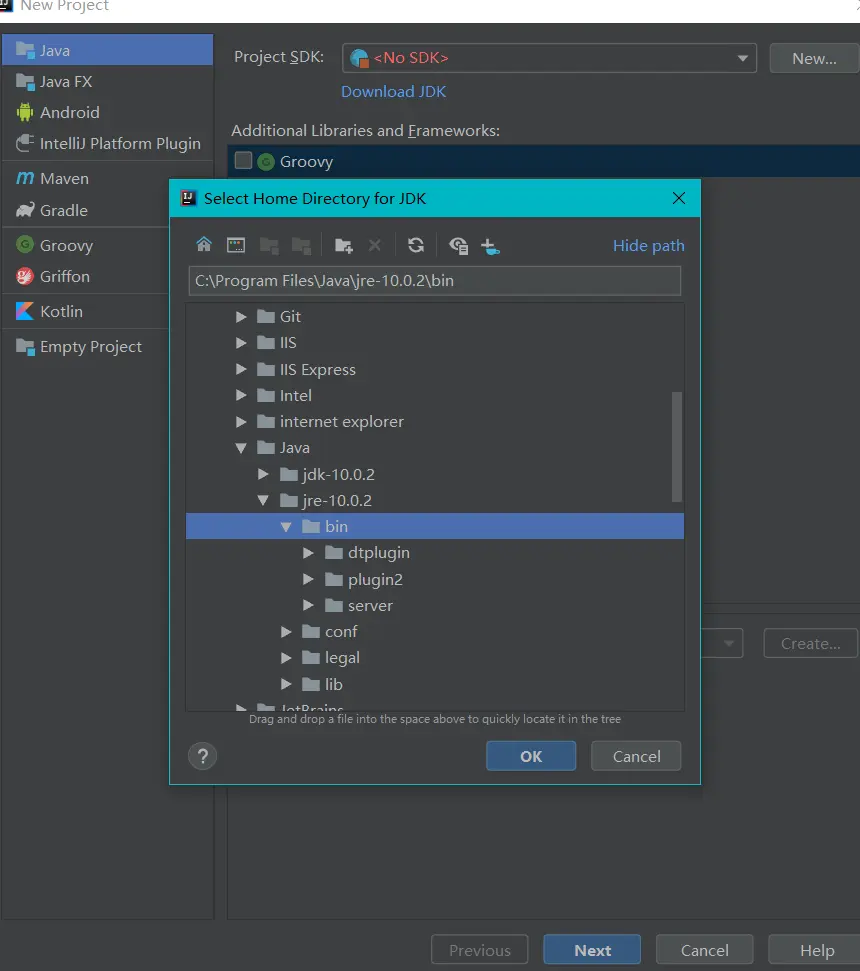This screenshot has height=971, width=860.
Task: Collapse the bin folder
Action: (x=286, y=527)
